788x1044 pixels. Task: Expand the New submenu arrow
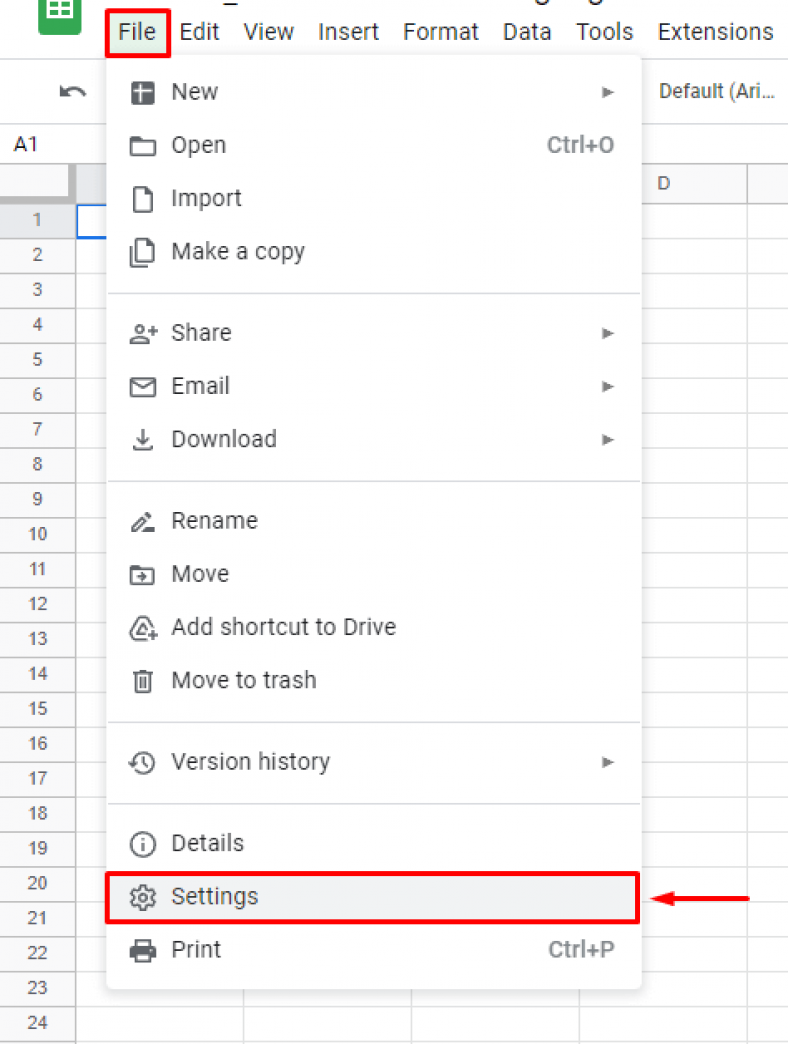608,91
